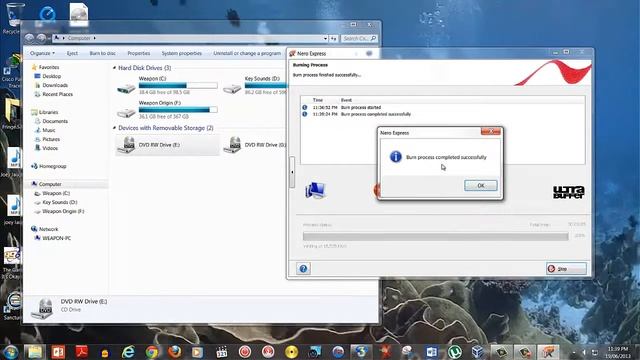Open Pictures library in navigation pane
This screenshot has height=360, width=640.
point(51,139)
